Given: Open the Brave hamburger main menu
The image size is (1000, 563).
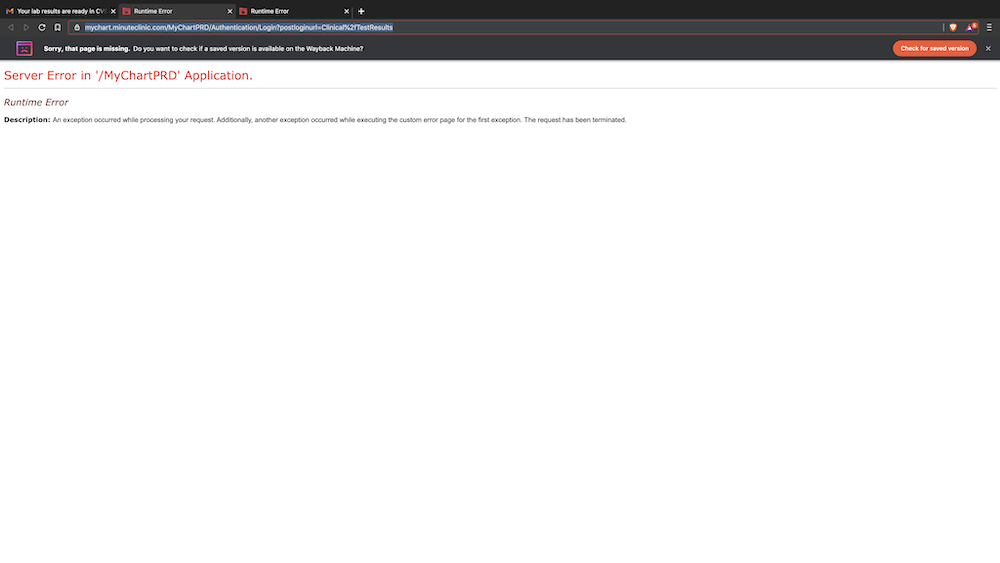Looking at the screenshot, I should 989,27.
